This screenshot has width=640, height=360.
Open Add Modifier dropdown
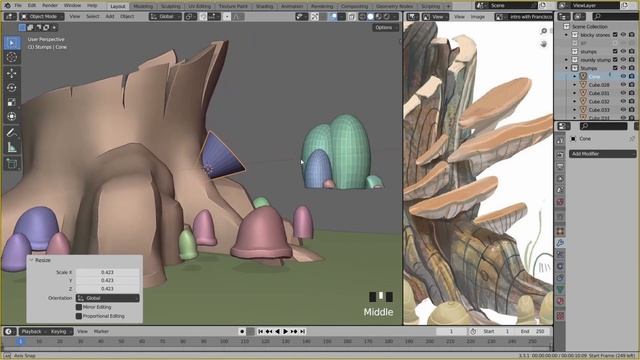click(602, 154)
